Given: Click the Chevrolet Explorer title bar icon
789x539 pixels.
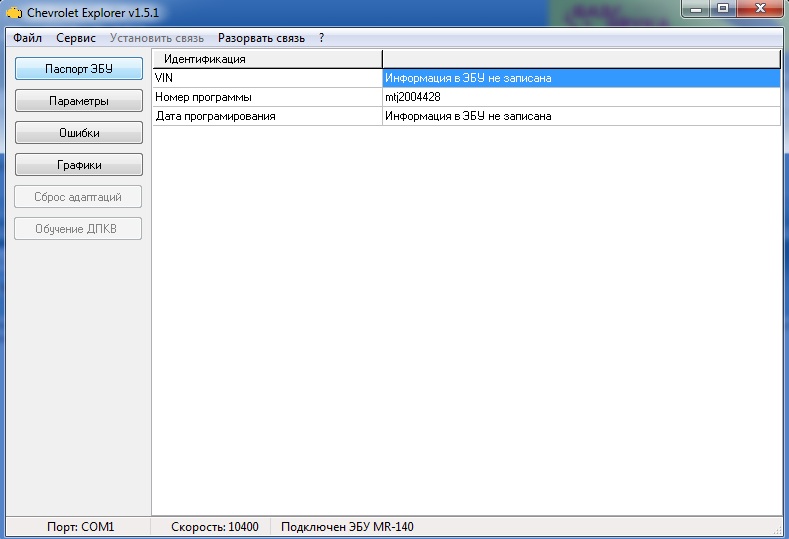Looking at the screenshot, I should 14,12.
